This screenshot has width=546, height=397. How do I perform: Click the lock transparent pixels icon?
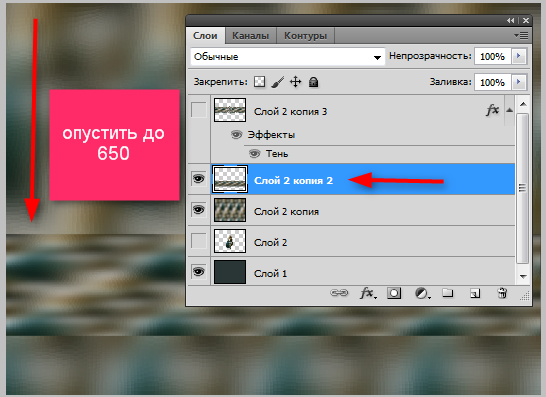[x=259, y=82]
